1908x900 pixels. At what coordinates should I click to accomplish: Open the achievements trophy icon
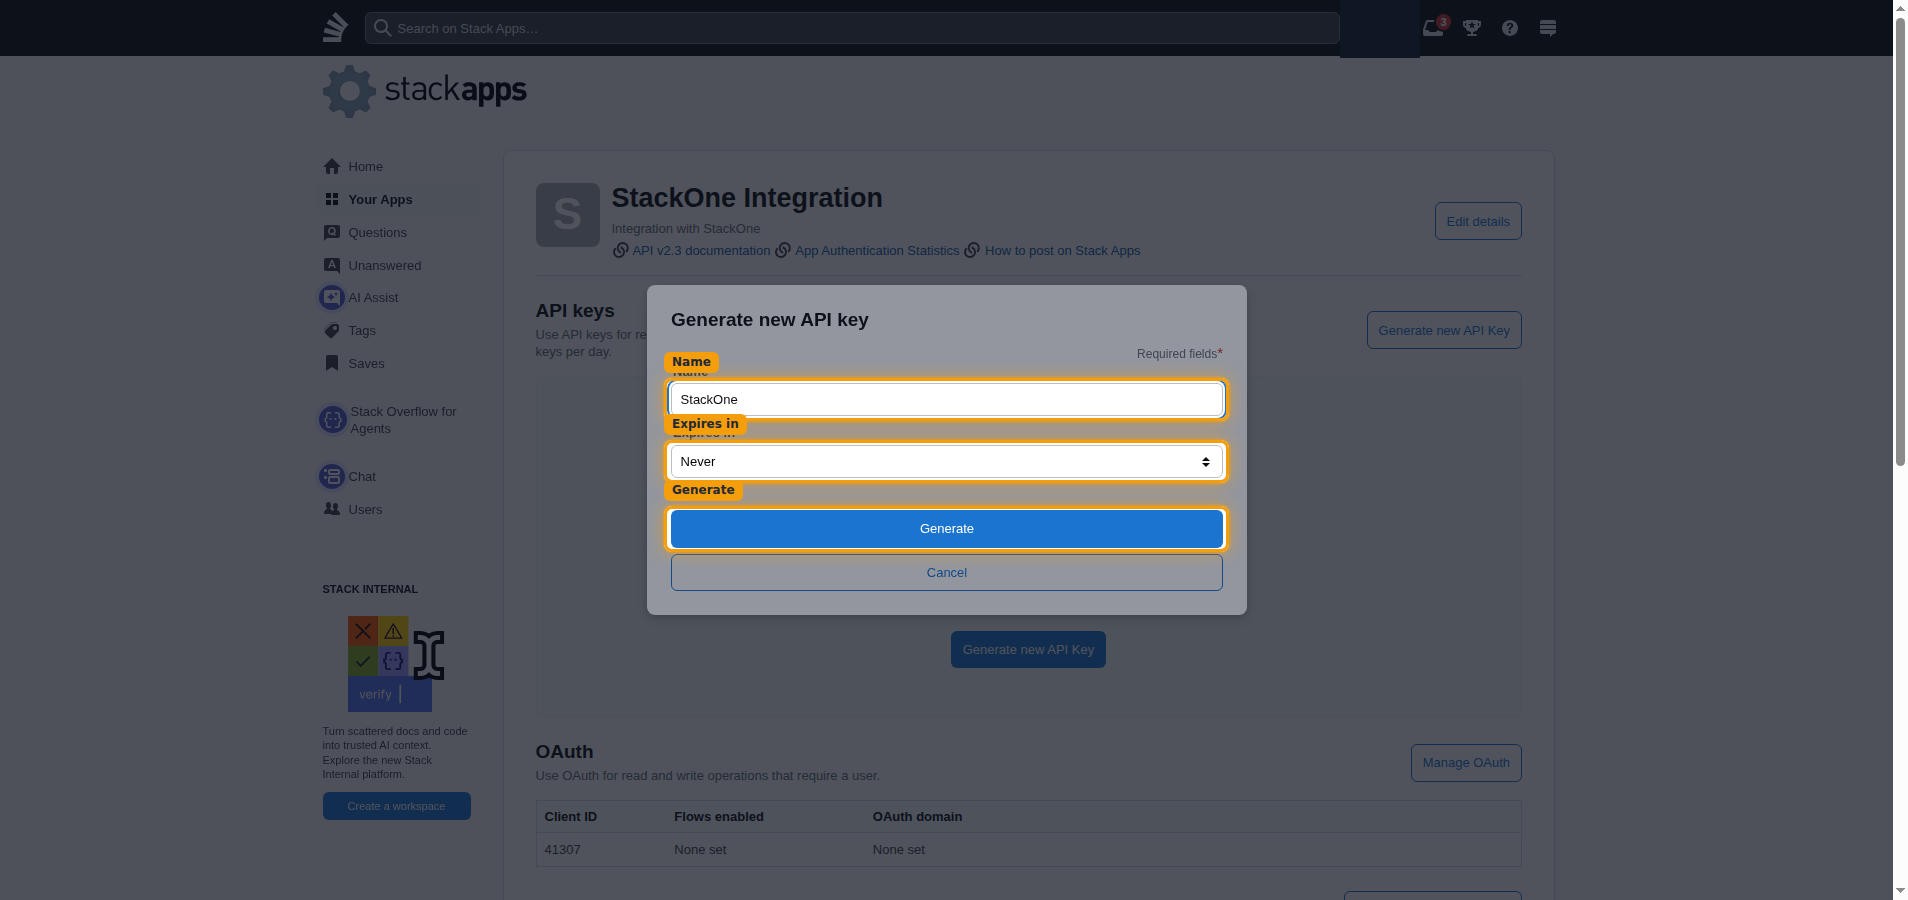tap(1472, 28)
